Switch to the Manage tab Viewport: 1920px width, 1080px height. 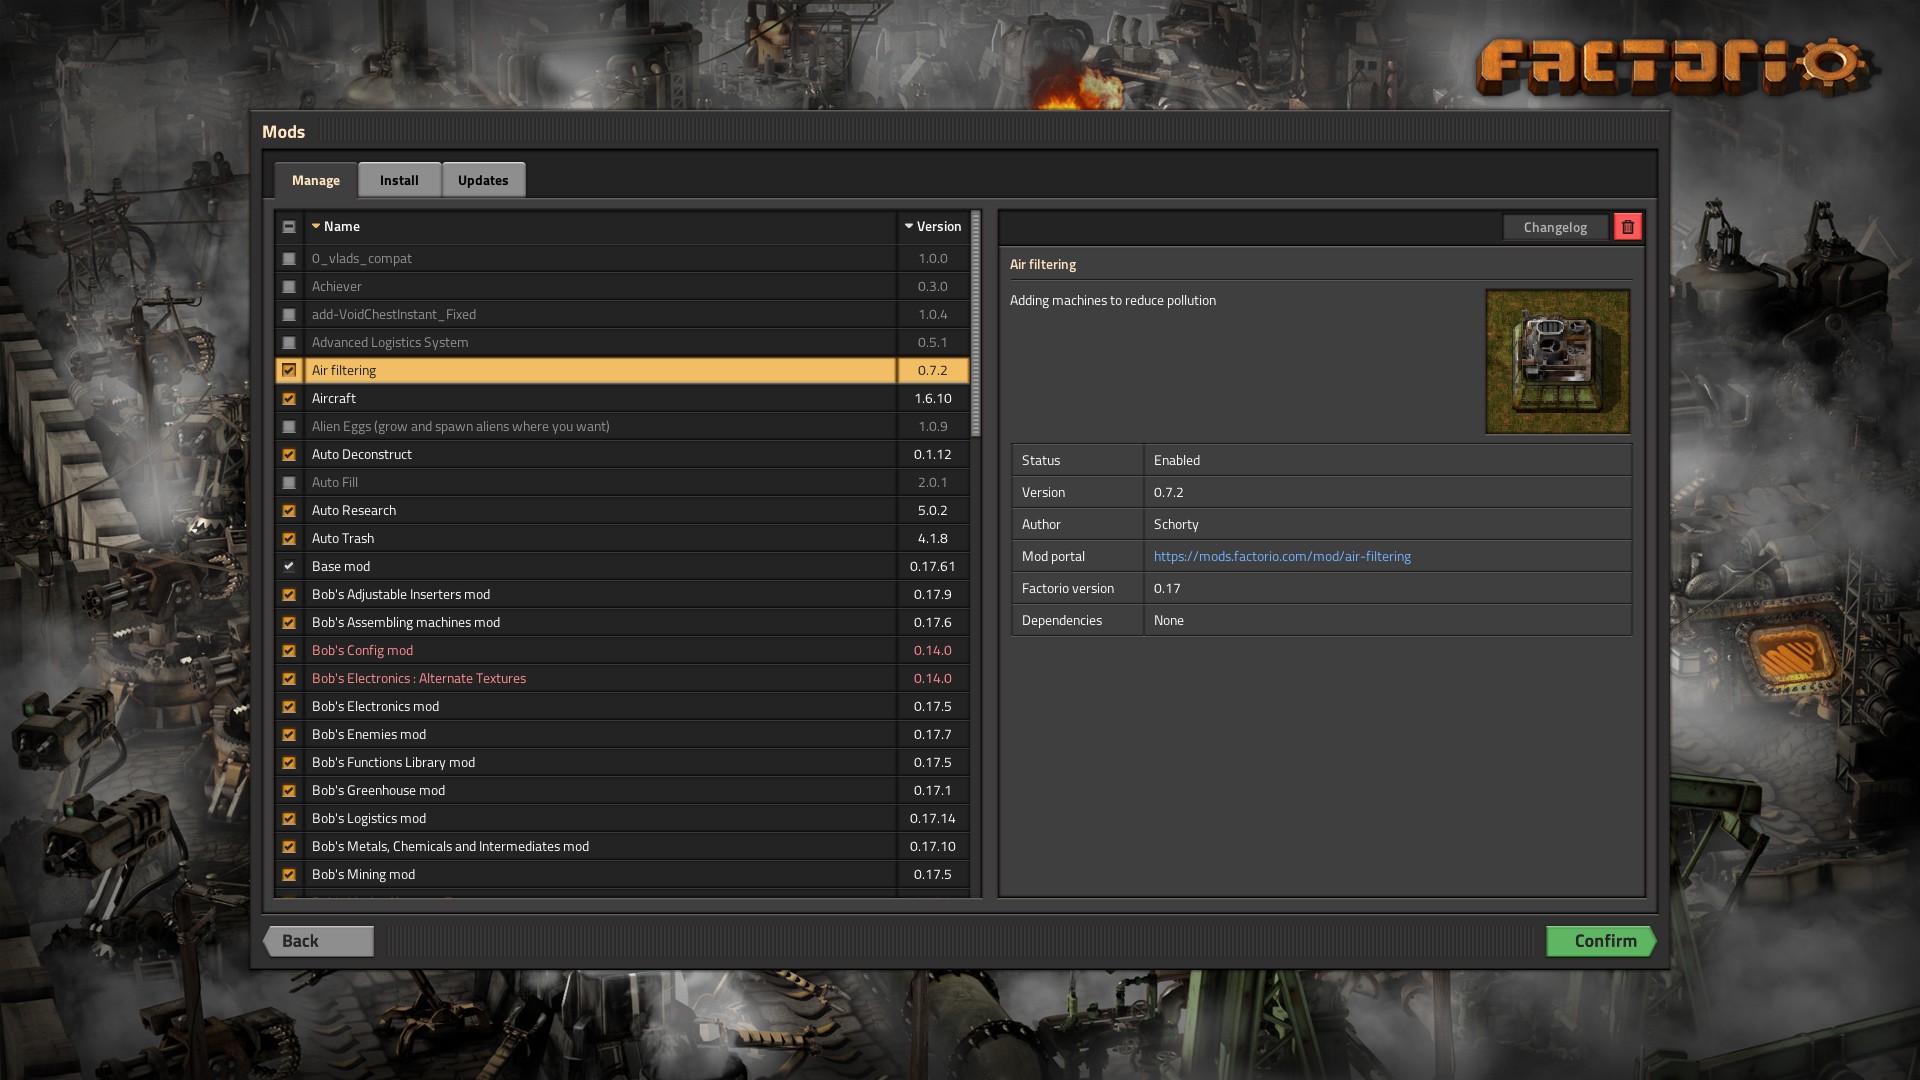pyautogui.click(x=316, y=180)
